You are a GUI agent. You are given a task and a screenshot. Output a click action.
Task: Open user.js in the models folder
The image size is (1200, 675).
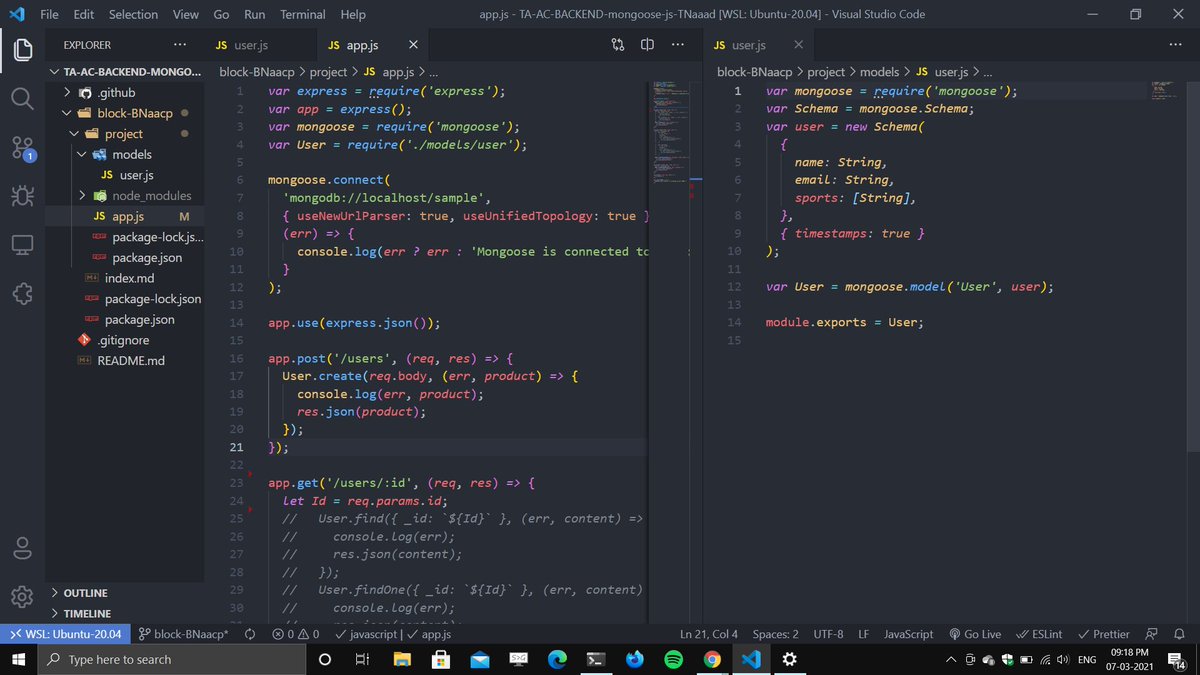click(x=125, y=175)
